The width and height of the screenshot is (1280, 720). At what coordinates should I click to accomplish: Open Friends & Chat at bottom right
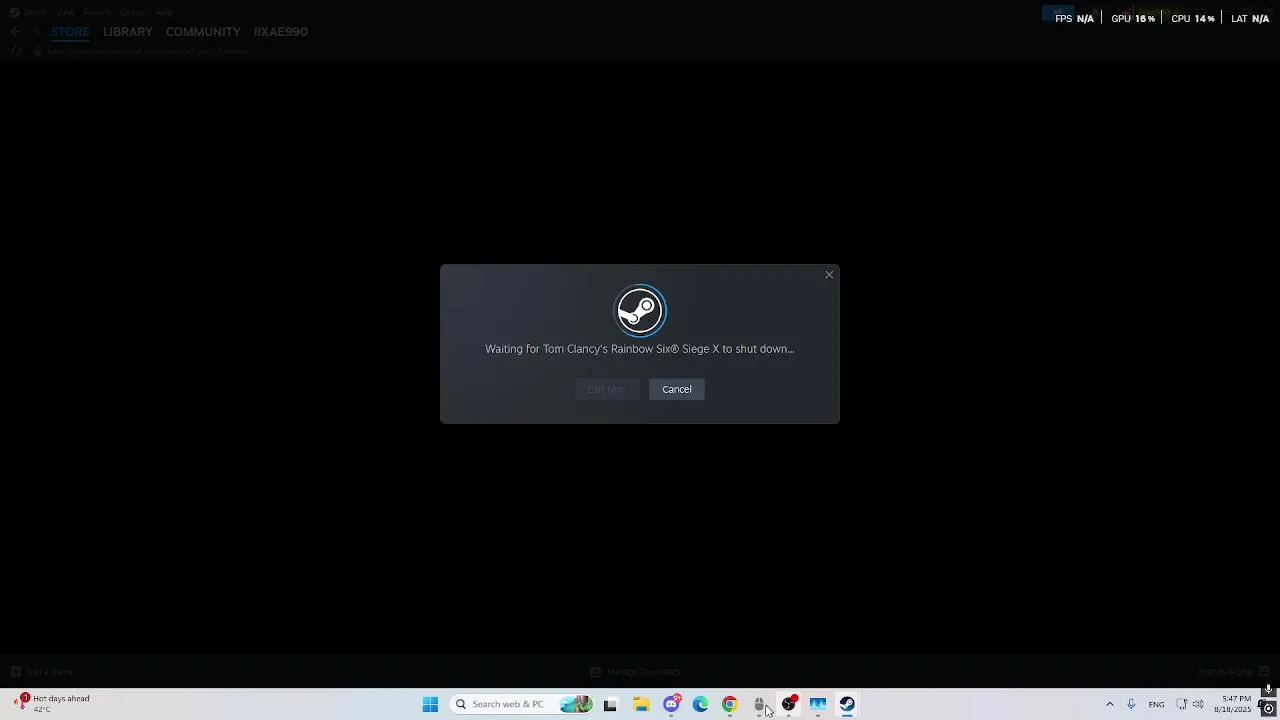(x=1232, y=672)
